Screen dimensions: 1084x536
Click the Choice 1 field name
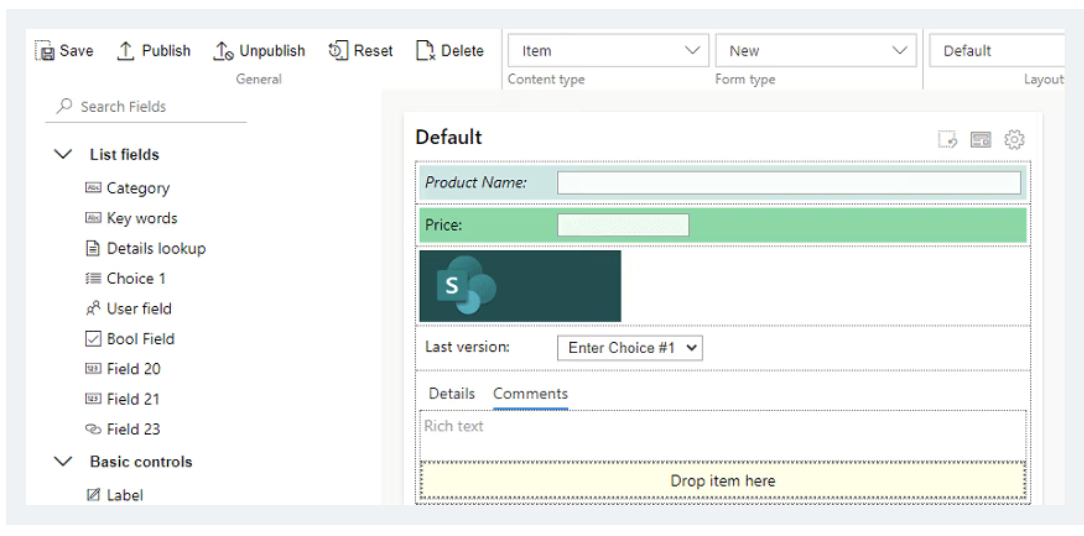point(136,278)
